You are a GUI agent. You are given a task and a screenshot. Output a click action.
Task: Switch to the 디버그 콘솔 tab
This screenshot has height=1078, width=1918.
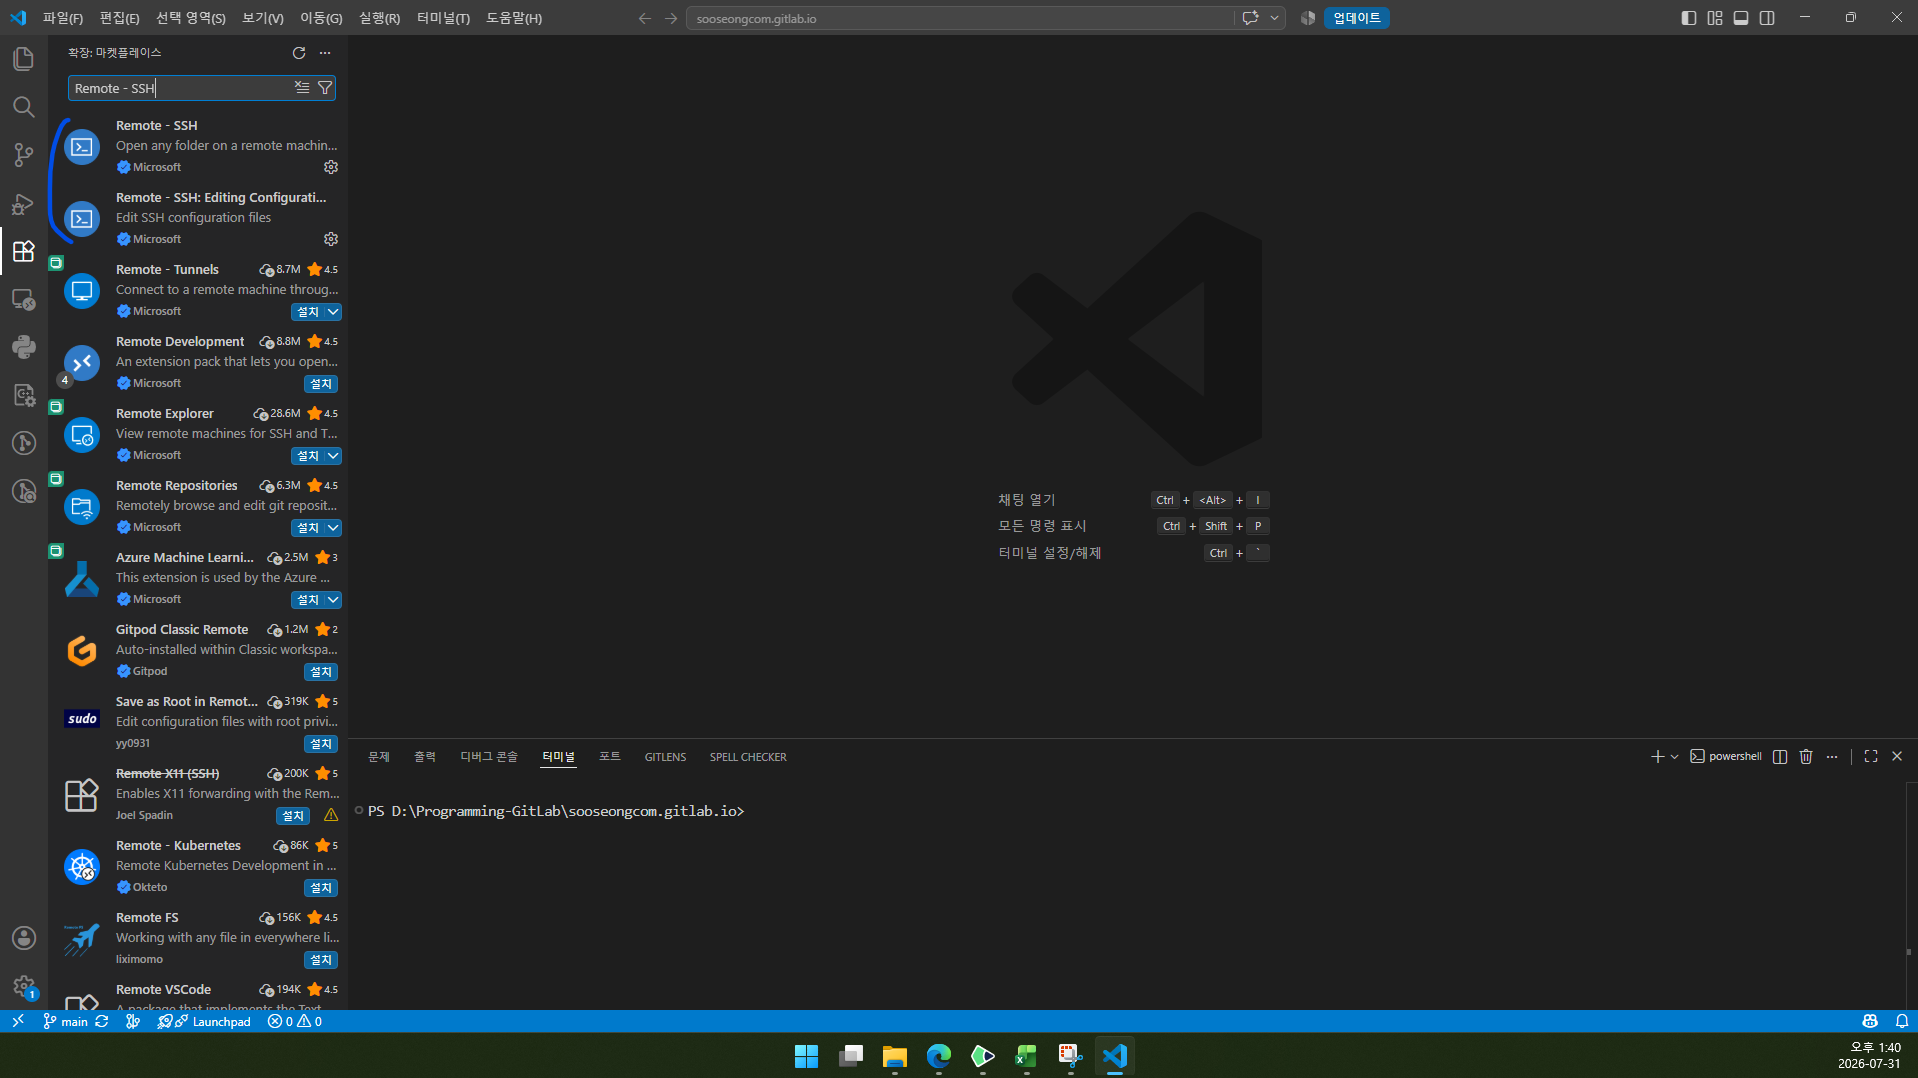click(489, 757)
